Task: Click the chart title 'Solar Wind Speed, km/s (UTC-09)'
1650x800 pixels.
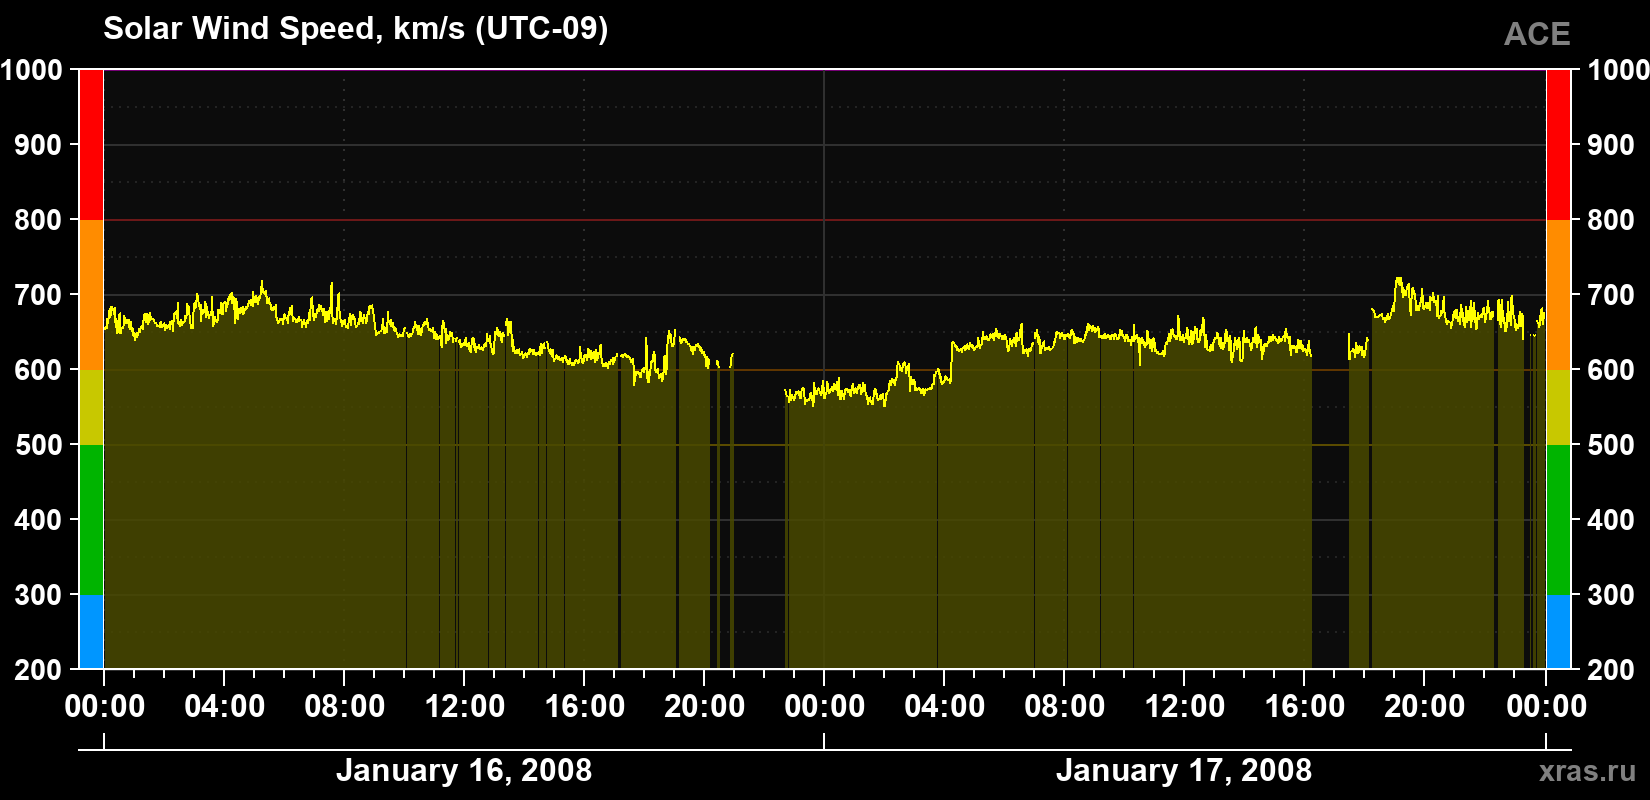Action: pos(356,29)
